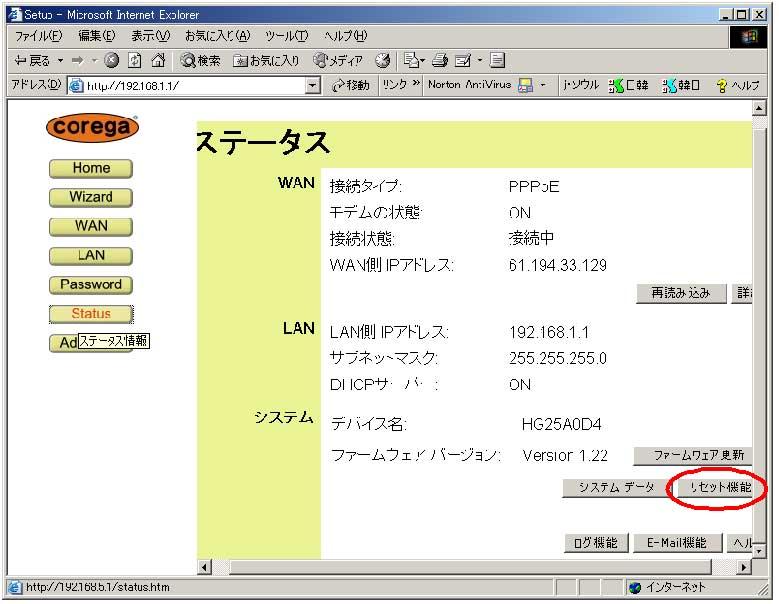Open the ツール(T) menu
Screen dimensions: 779x604
[286, 36]
